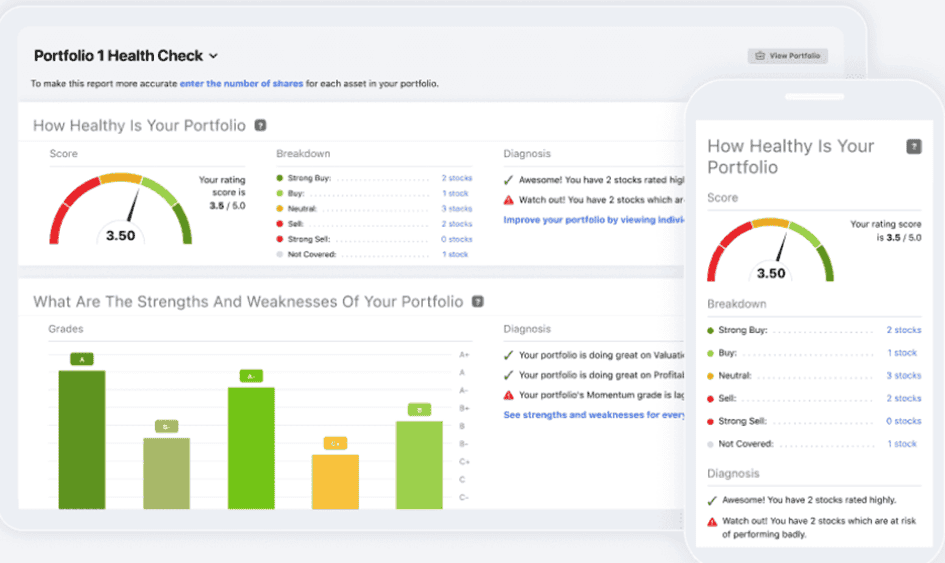Click the View Portfolio button
This screenshot has height=563, width=945.
787,56
